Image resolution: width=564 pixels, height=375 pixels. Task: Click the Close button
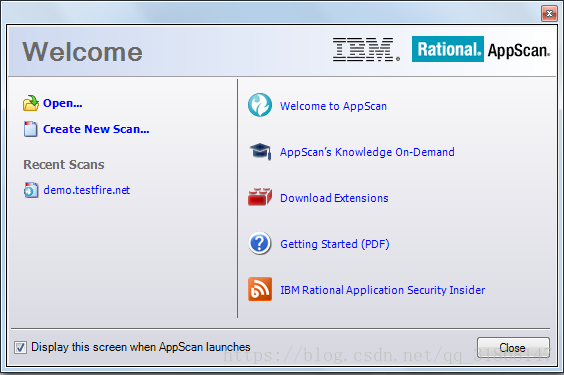point(513,348)
